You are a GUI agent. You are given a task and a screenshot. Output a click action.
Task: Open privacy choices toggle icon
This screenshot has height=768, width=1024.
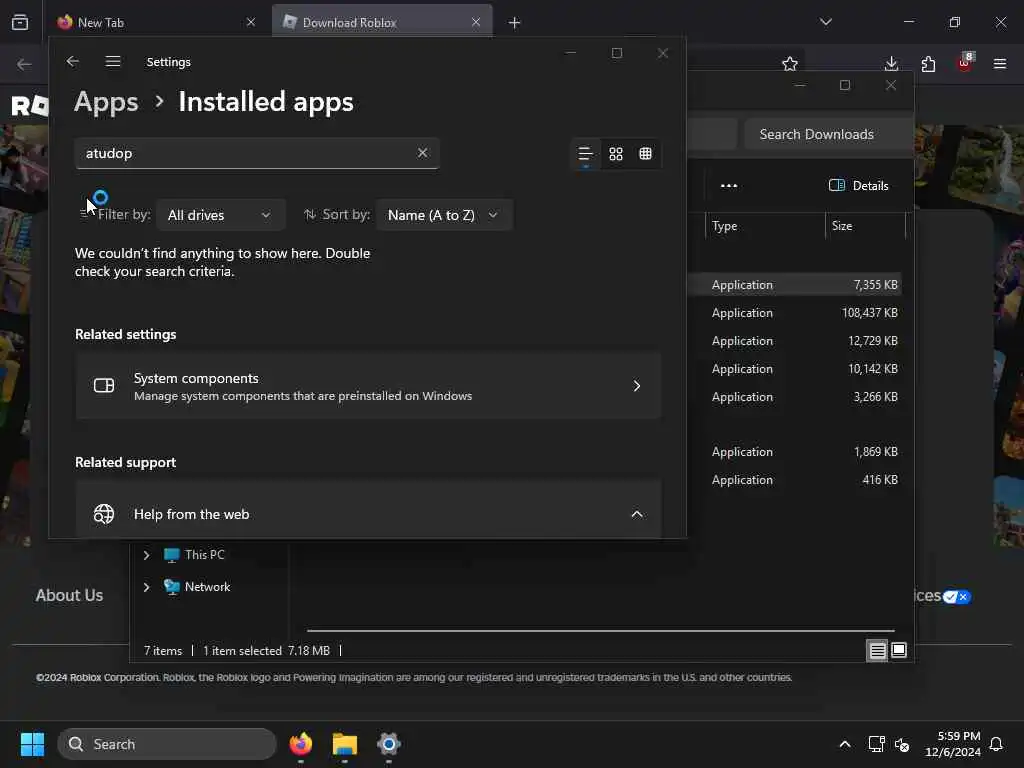pos(957,597)
